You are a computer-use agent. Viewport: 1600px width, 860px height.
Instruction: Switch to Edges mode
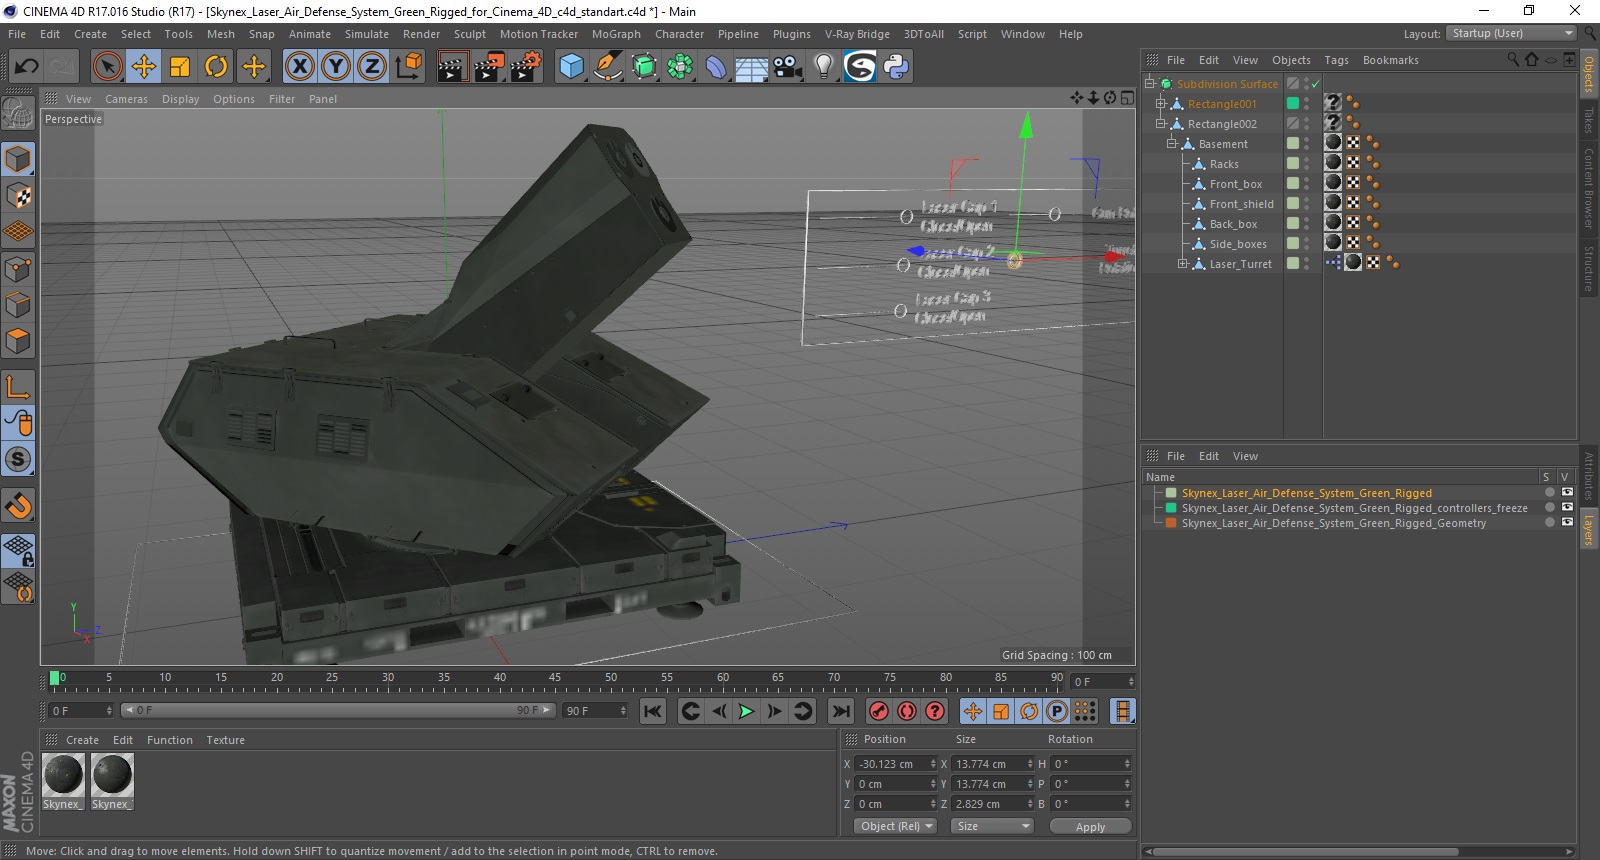[x=18, y=305]
